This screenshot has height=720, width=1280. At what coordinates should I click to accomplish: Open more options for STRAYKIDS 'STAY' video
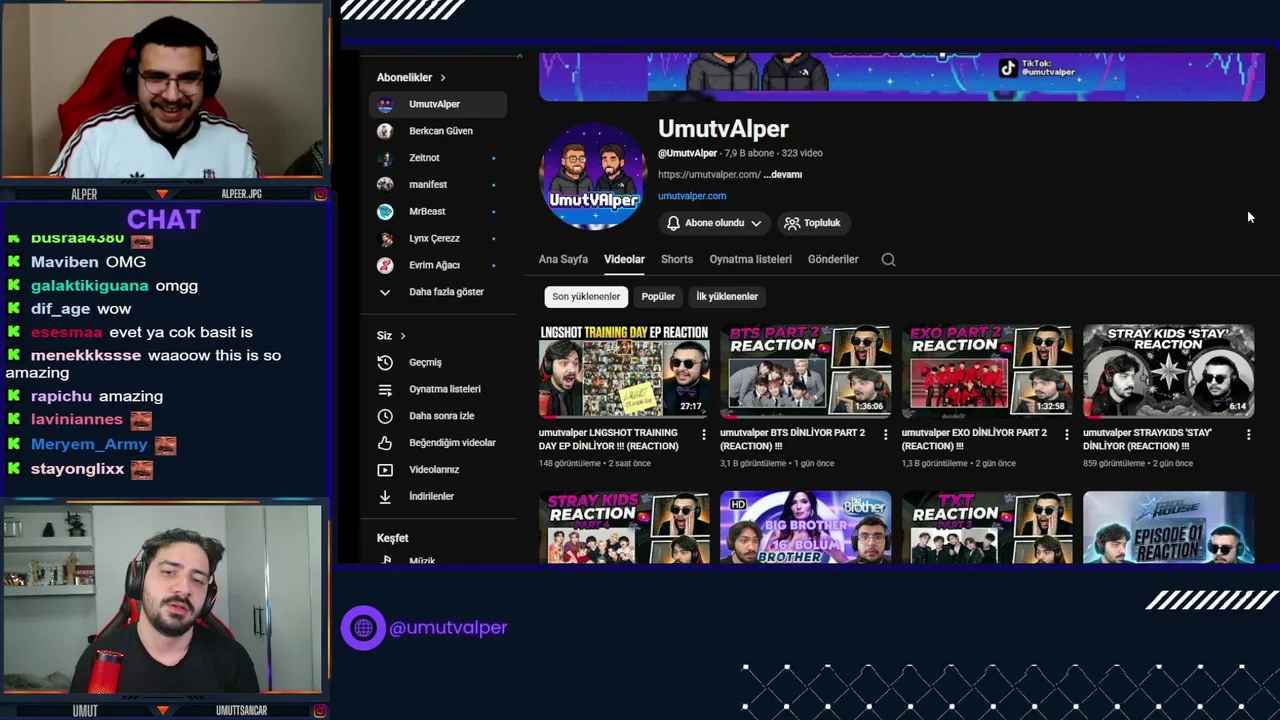(x=1248, y=435)
